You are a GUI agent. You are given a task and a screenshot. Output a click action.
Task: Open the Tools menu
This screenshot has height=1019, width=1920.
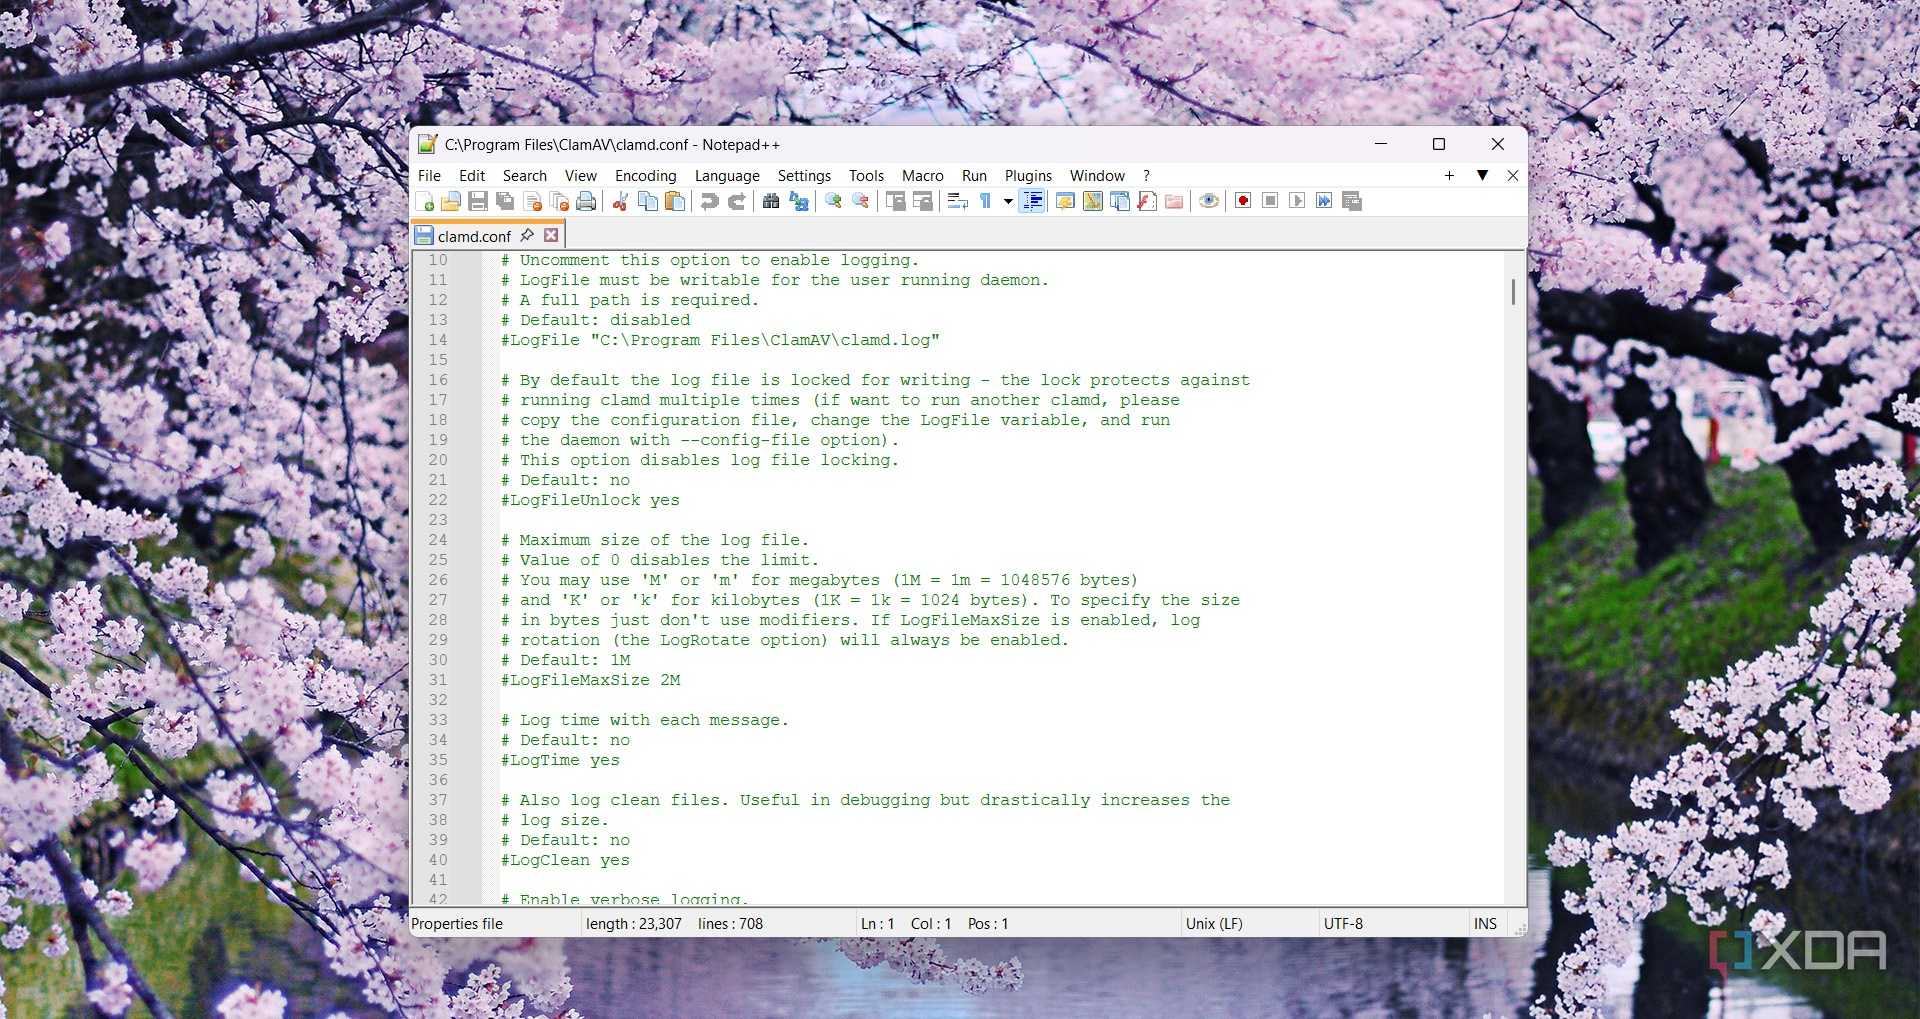pyautogui.click(x=867, y=176)
